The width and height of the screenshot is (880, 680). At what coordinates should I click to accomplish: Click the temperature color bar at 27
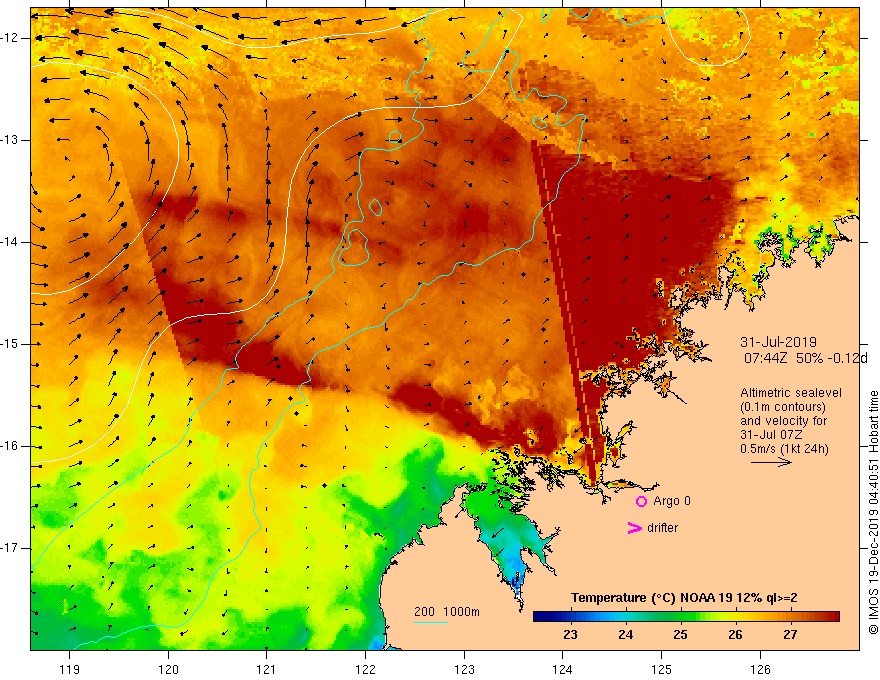790,617
